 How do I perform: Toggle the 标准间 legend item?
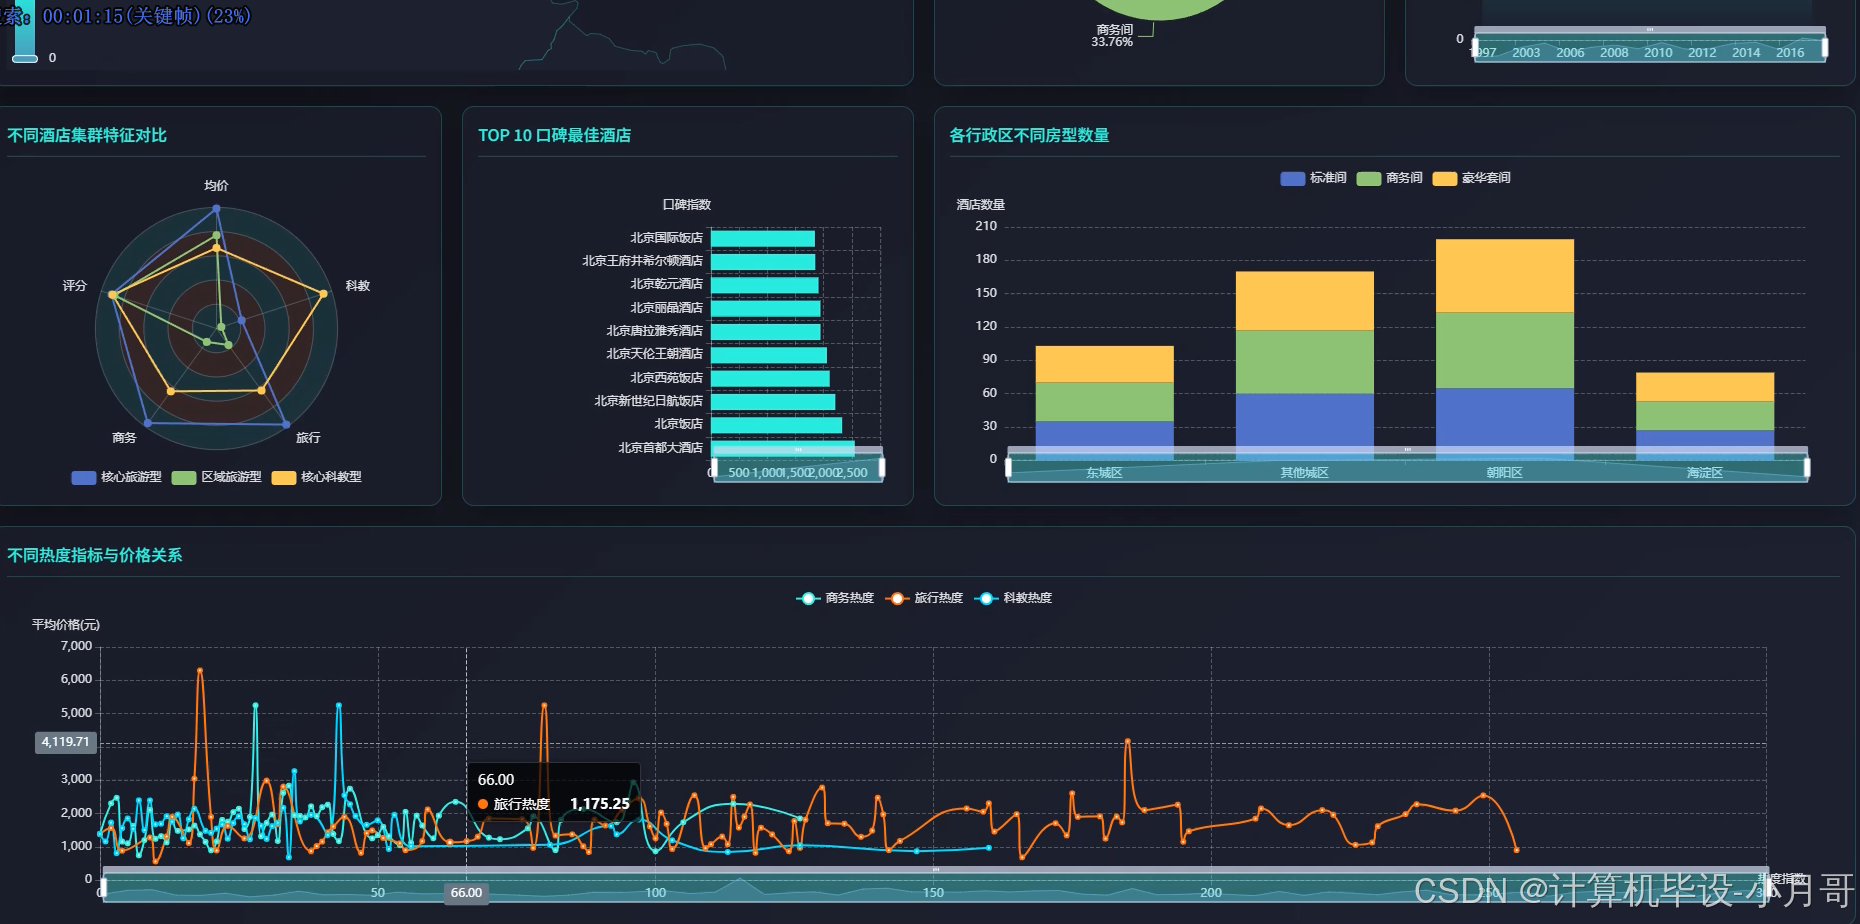(x=1313, y=178)
